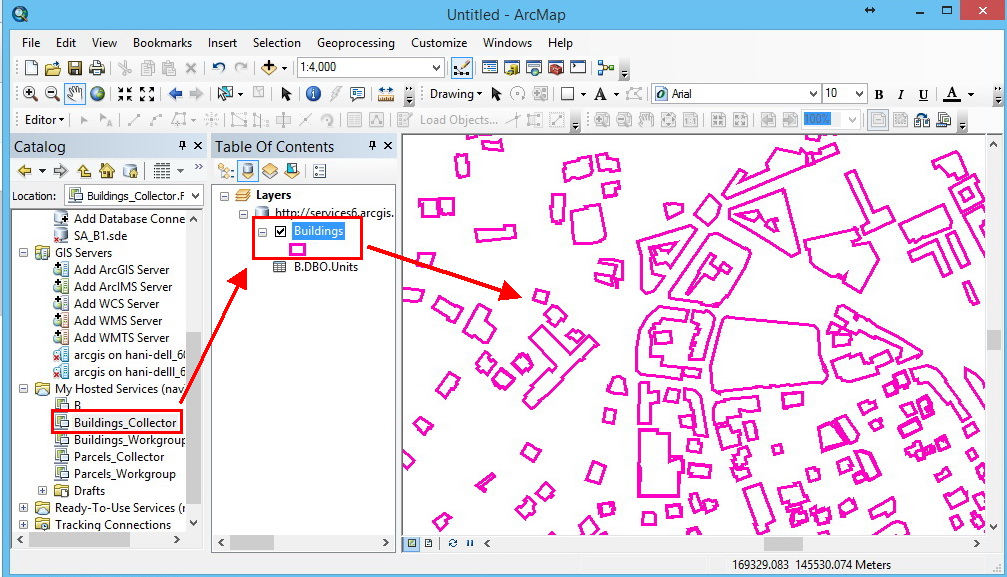Click the Fixed Zoom Out icon
The width and height of the screenshot is (1007, 577).
click(x=146, y=94)
